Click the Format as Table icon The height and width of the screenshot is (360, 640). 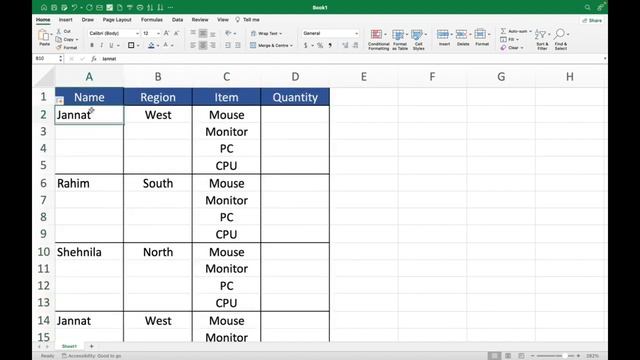pyautogui.click(x=398, y=35)
